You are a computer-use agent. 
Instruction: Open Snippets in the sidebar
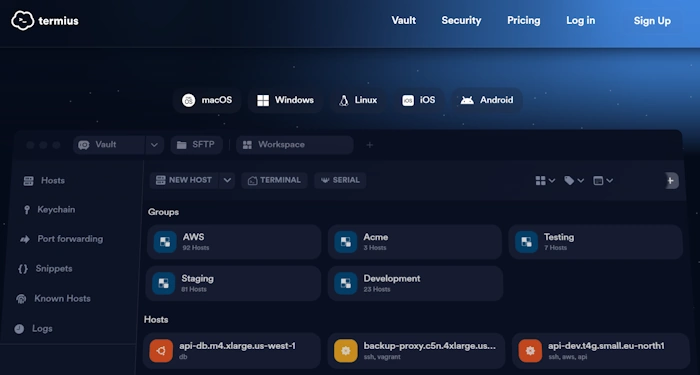[x=45, y=269]
